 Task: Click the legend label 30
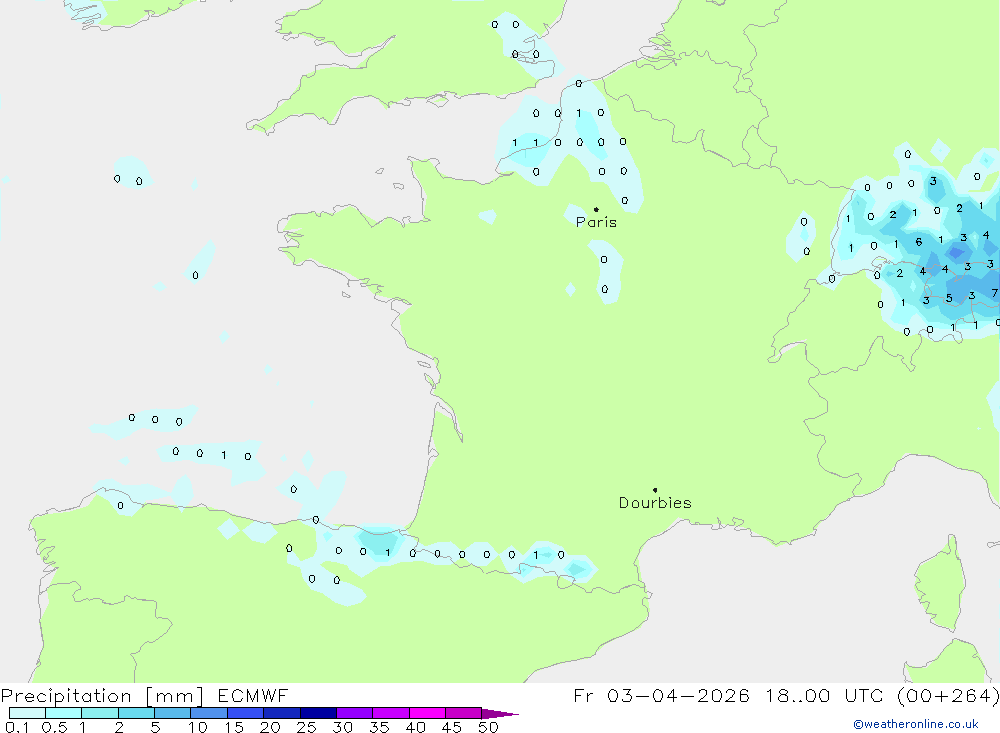342,727
